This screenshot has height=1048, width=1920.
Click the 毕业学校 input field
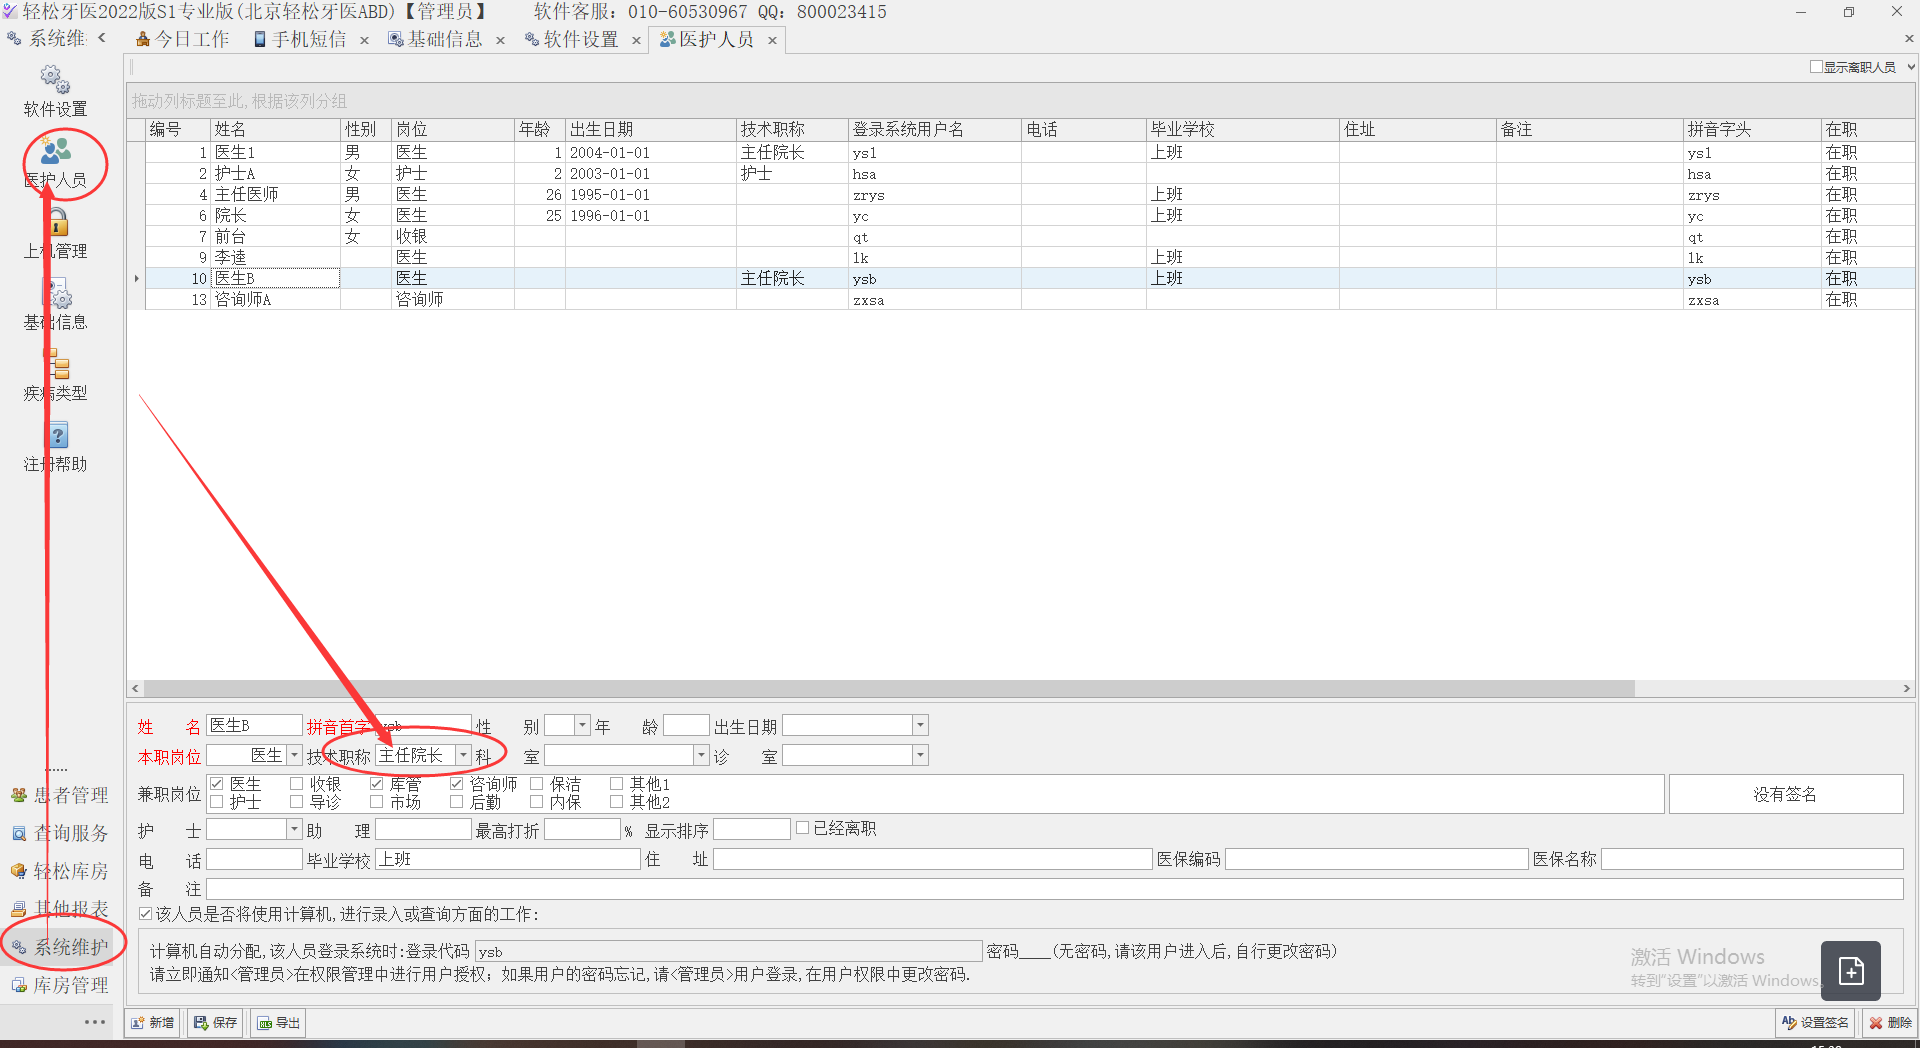(508, 859)
